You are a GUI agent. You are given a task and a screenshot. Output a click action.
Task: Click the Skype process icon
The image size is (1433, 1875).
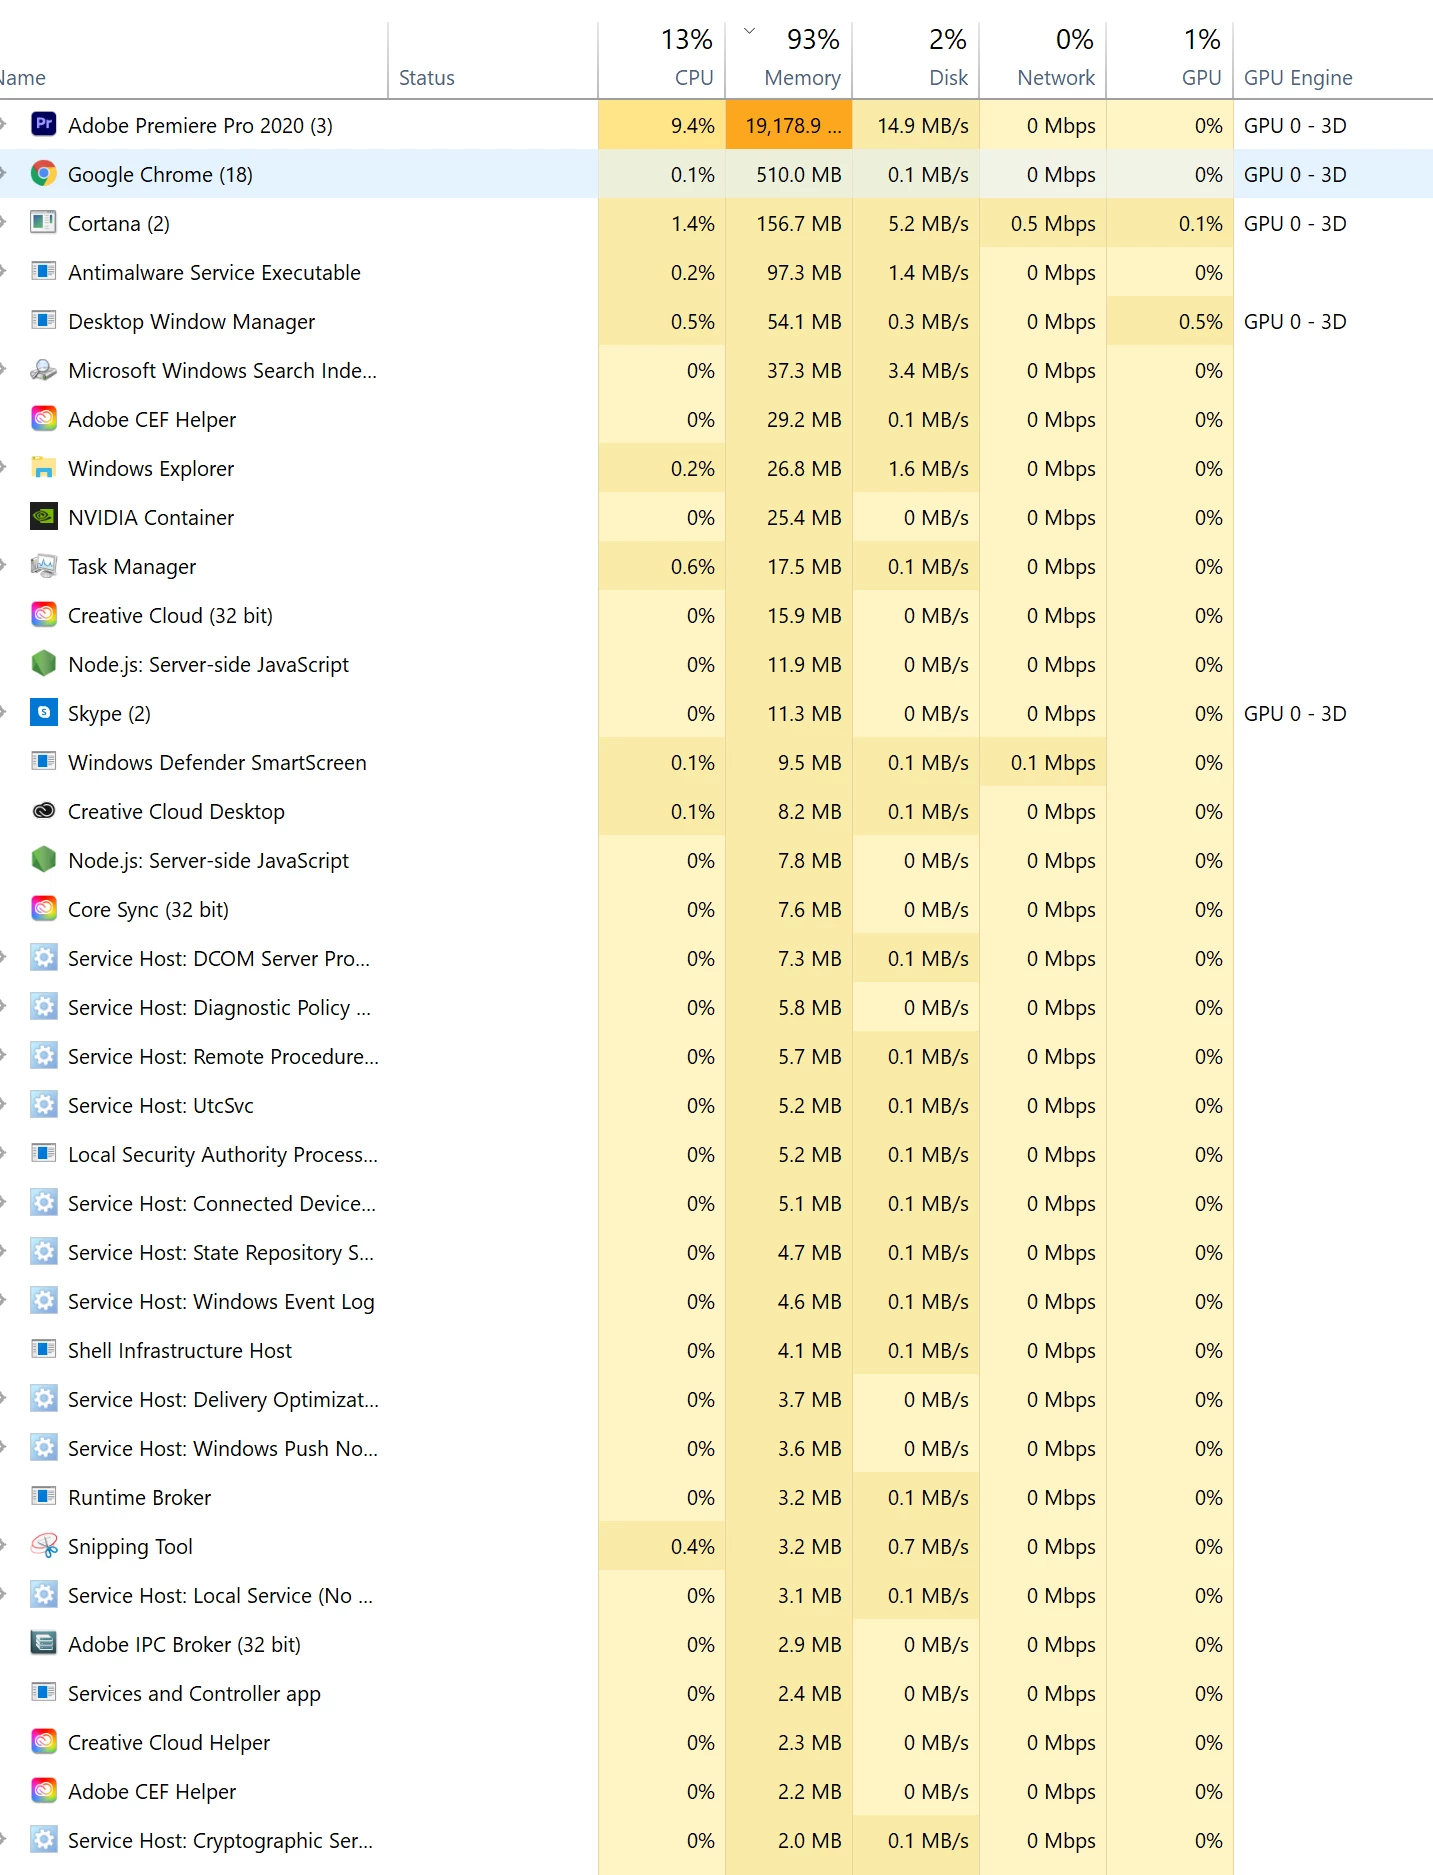coord(43,712)
